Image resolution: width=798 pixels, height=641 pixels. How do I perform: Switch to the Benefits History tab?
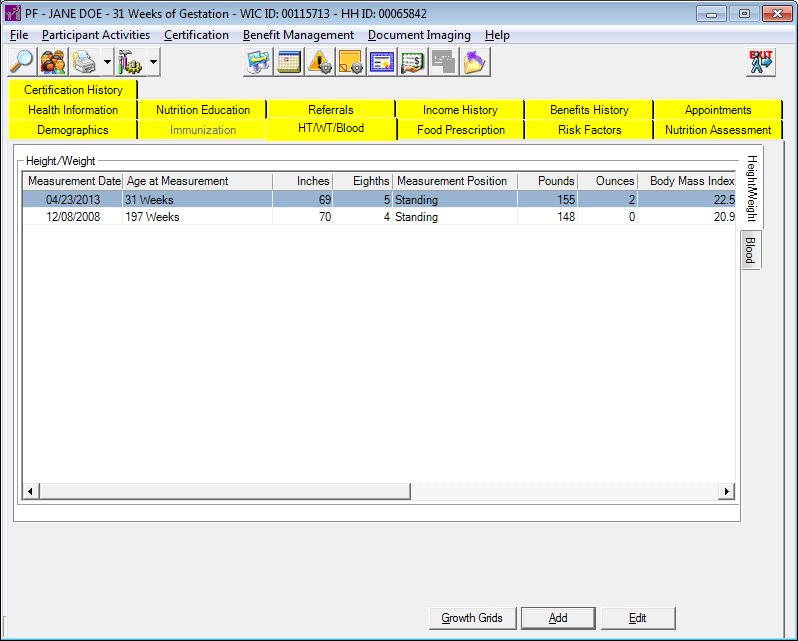point(589,110)
